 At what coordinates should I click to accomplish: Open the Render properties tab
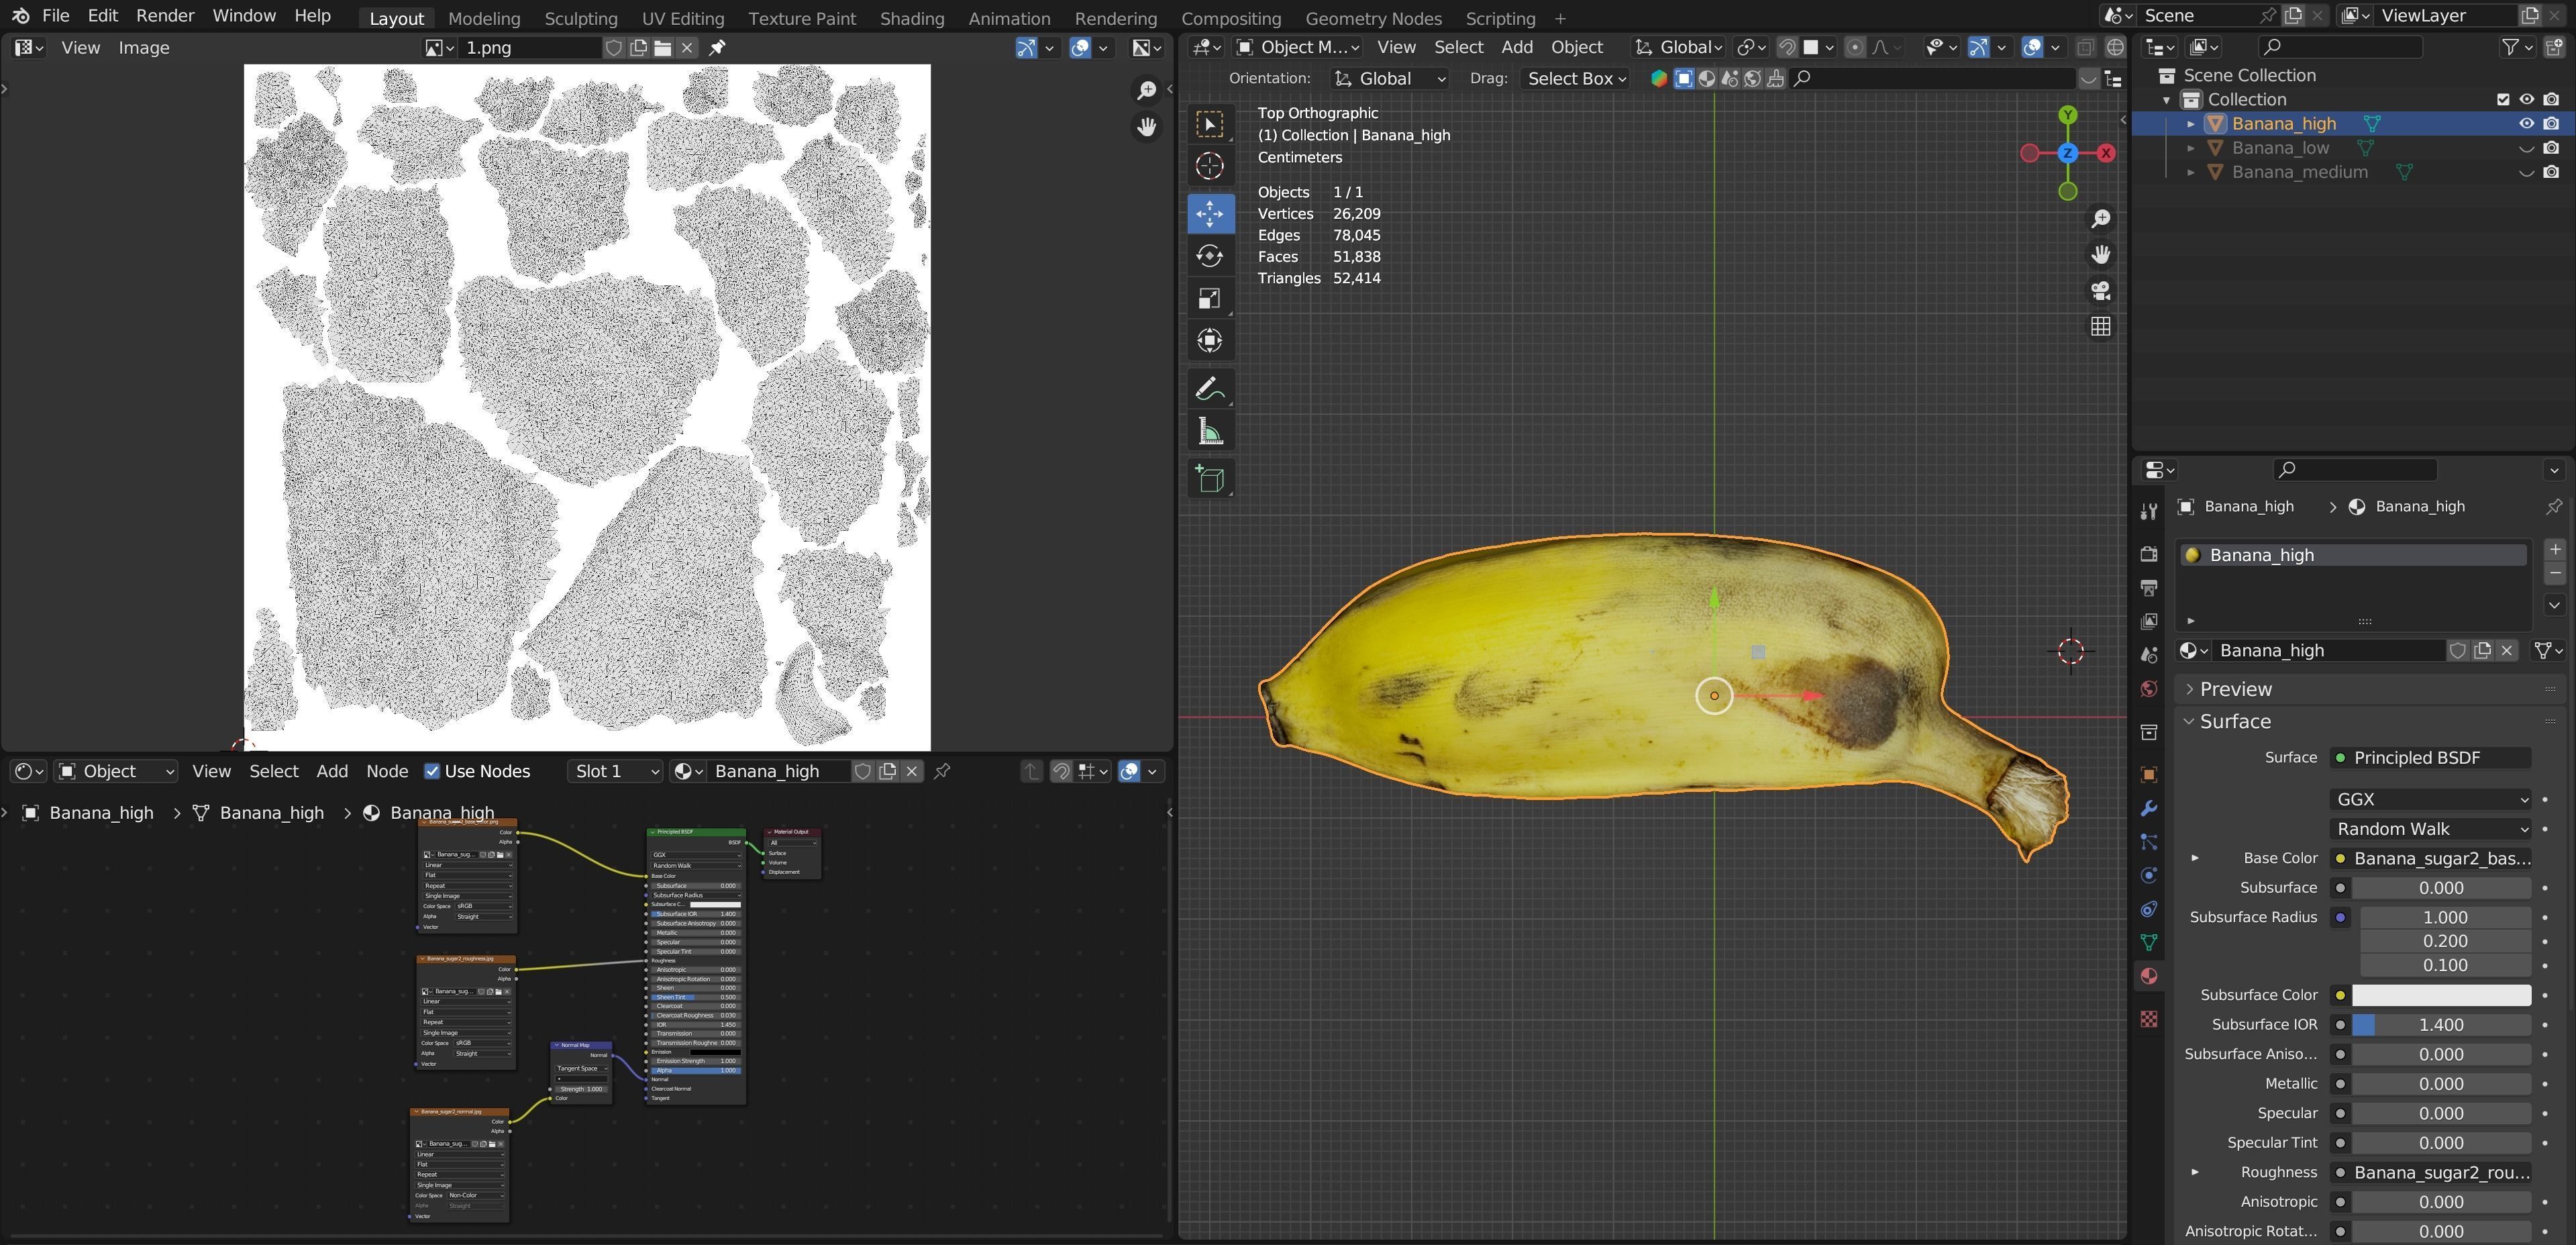pos(2148,554)
